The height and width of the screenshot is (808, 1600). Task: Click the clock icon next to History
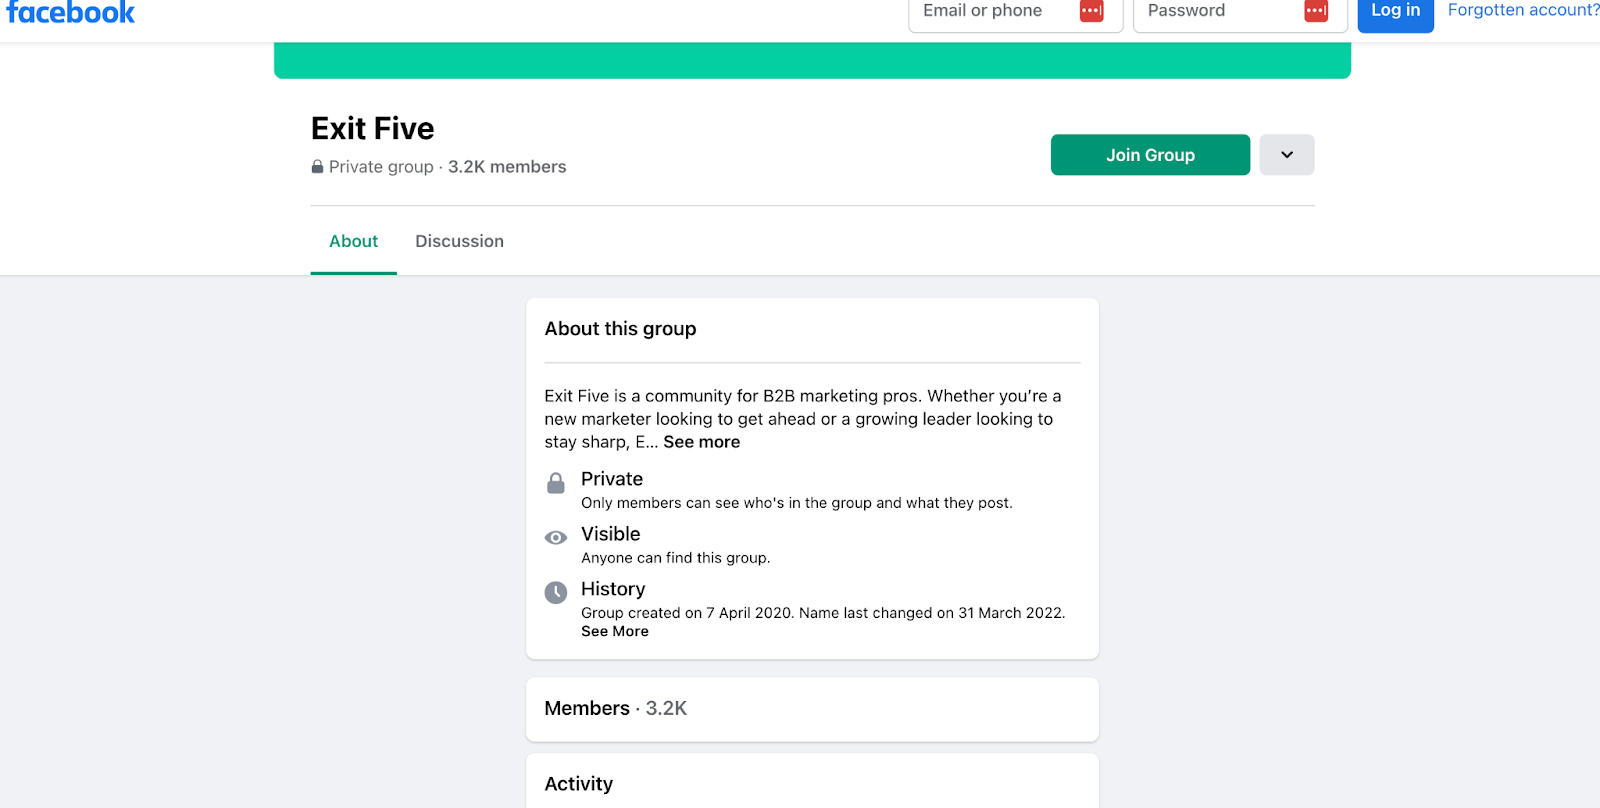(556, 593)
